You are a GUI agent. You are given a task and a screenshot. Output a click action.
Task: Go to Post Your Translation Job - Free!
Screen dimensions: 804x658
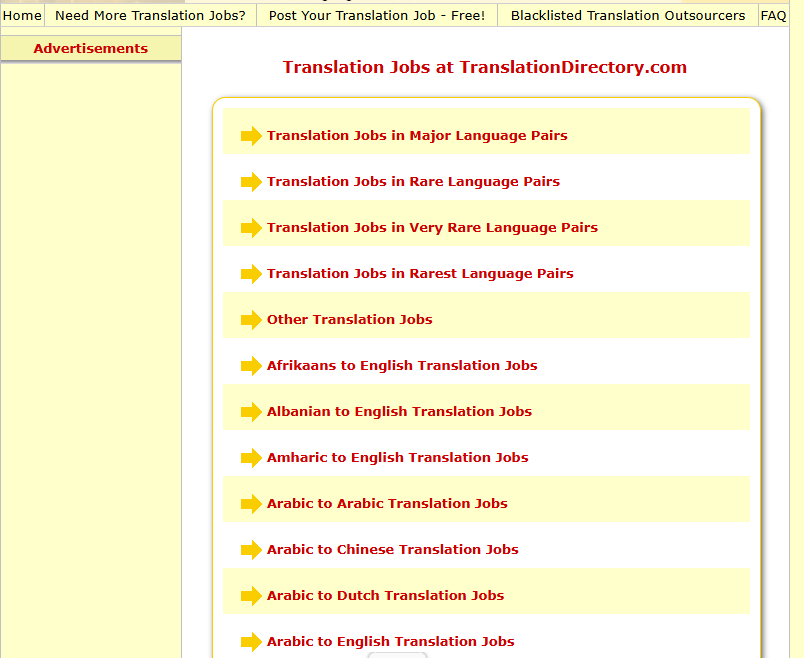click(x=377, y=16)
